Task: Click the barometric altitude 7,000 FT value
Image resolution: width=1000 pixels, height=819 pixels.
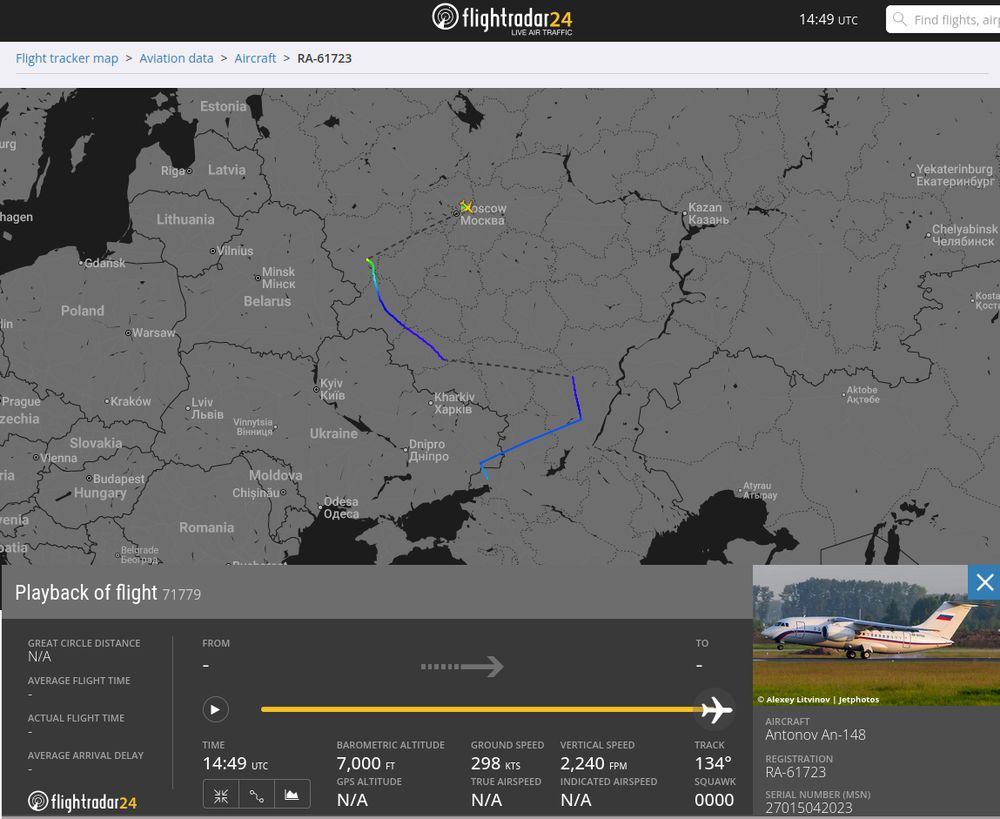Action: pos(366,763)
